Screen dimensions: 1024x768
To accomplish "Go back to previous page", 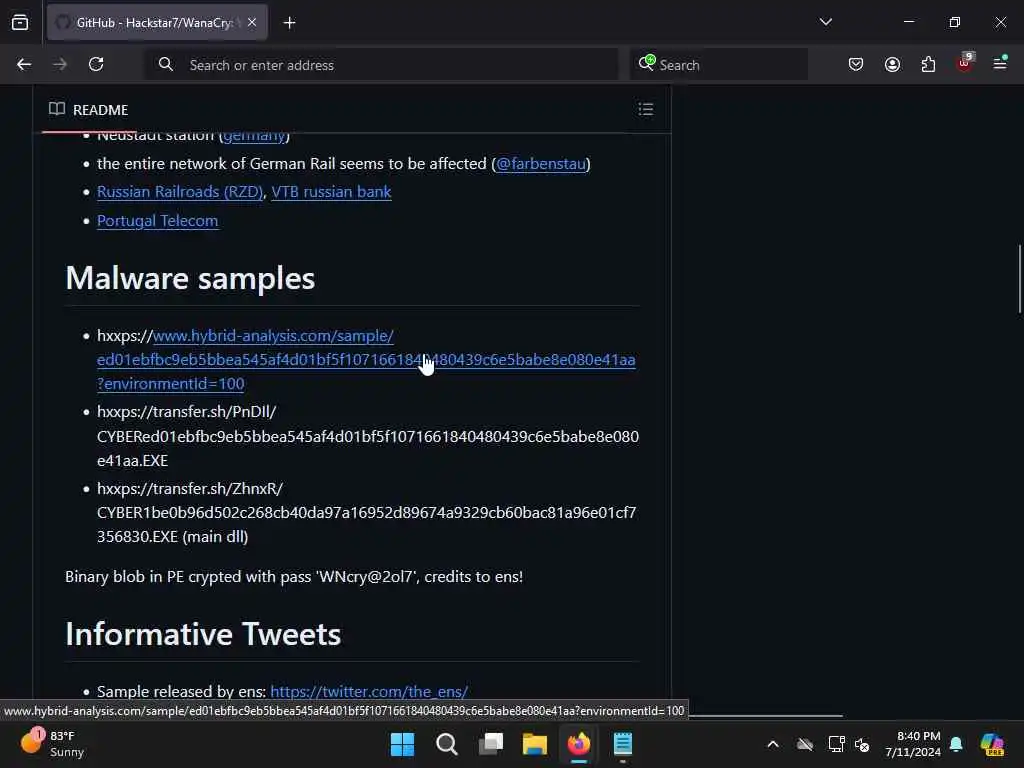I will [x=24, y=65].
